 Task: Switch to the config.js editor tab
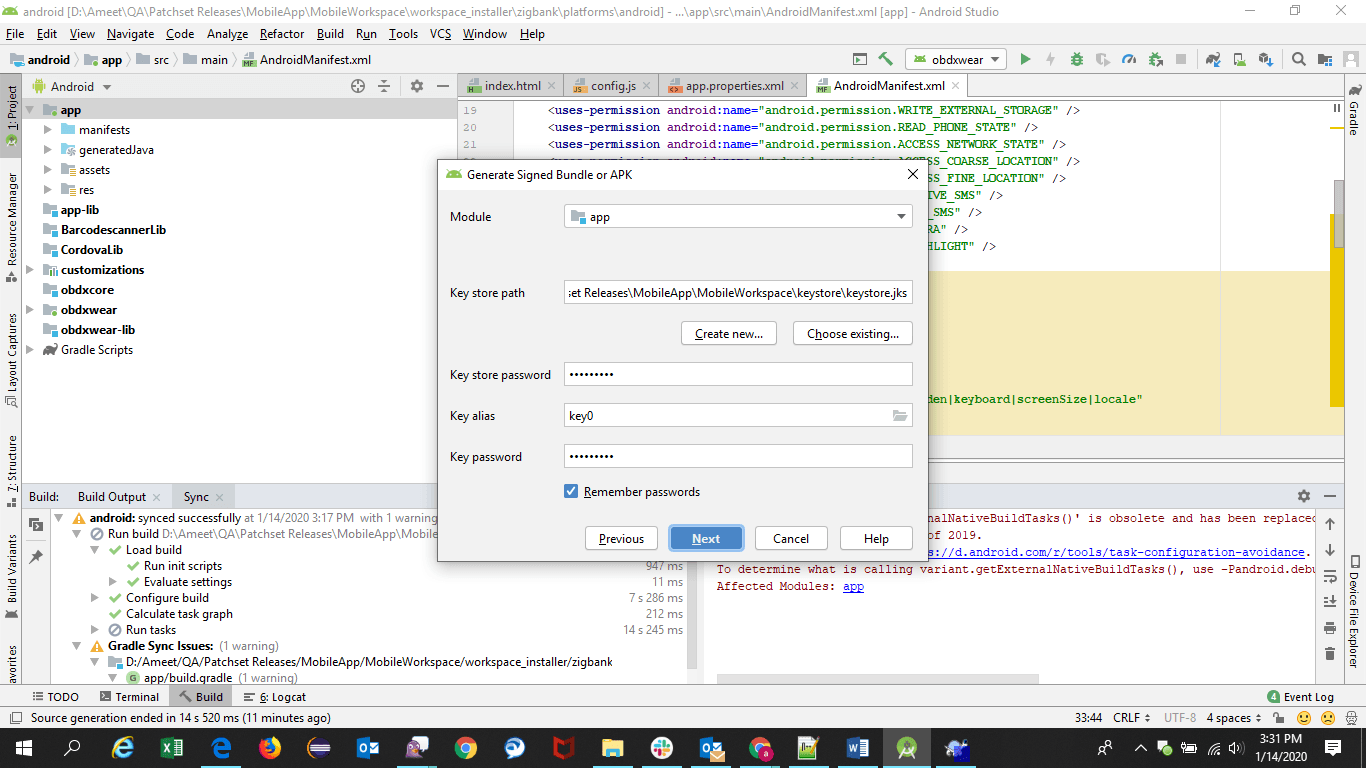(611, 86)
